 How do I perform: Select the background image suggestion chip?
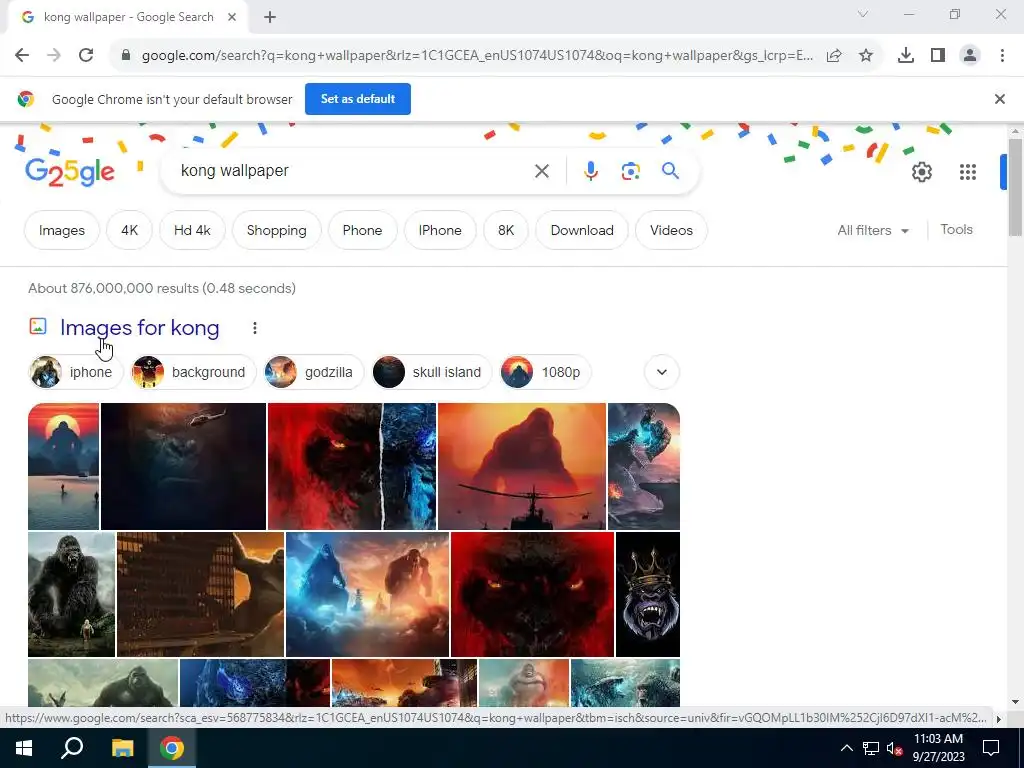[193, 372]
